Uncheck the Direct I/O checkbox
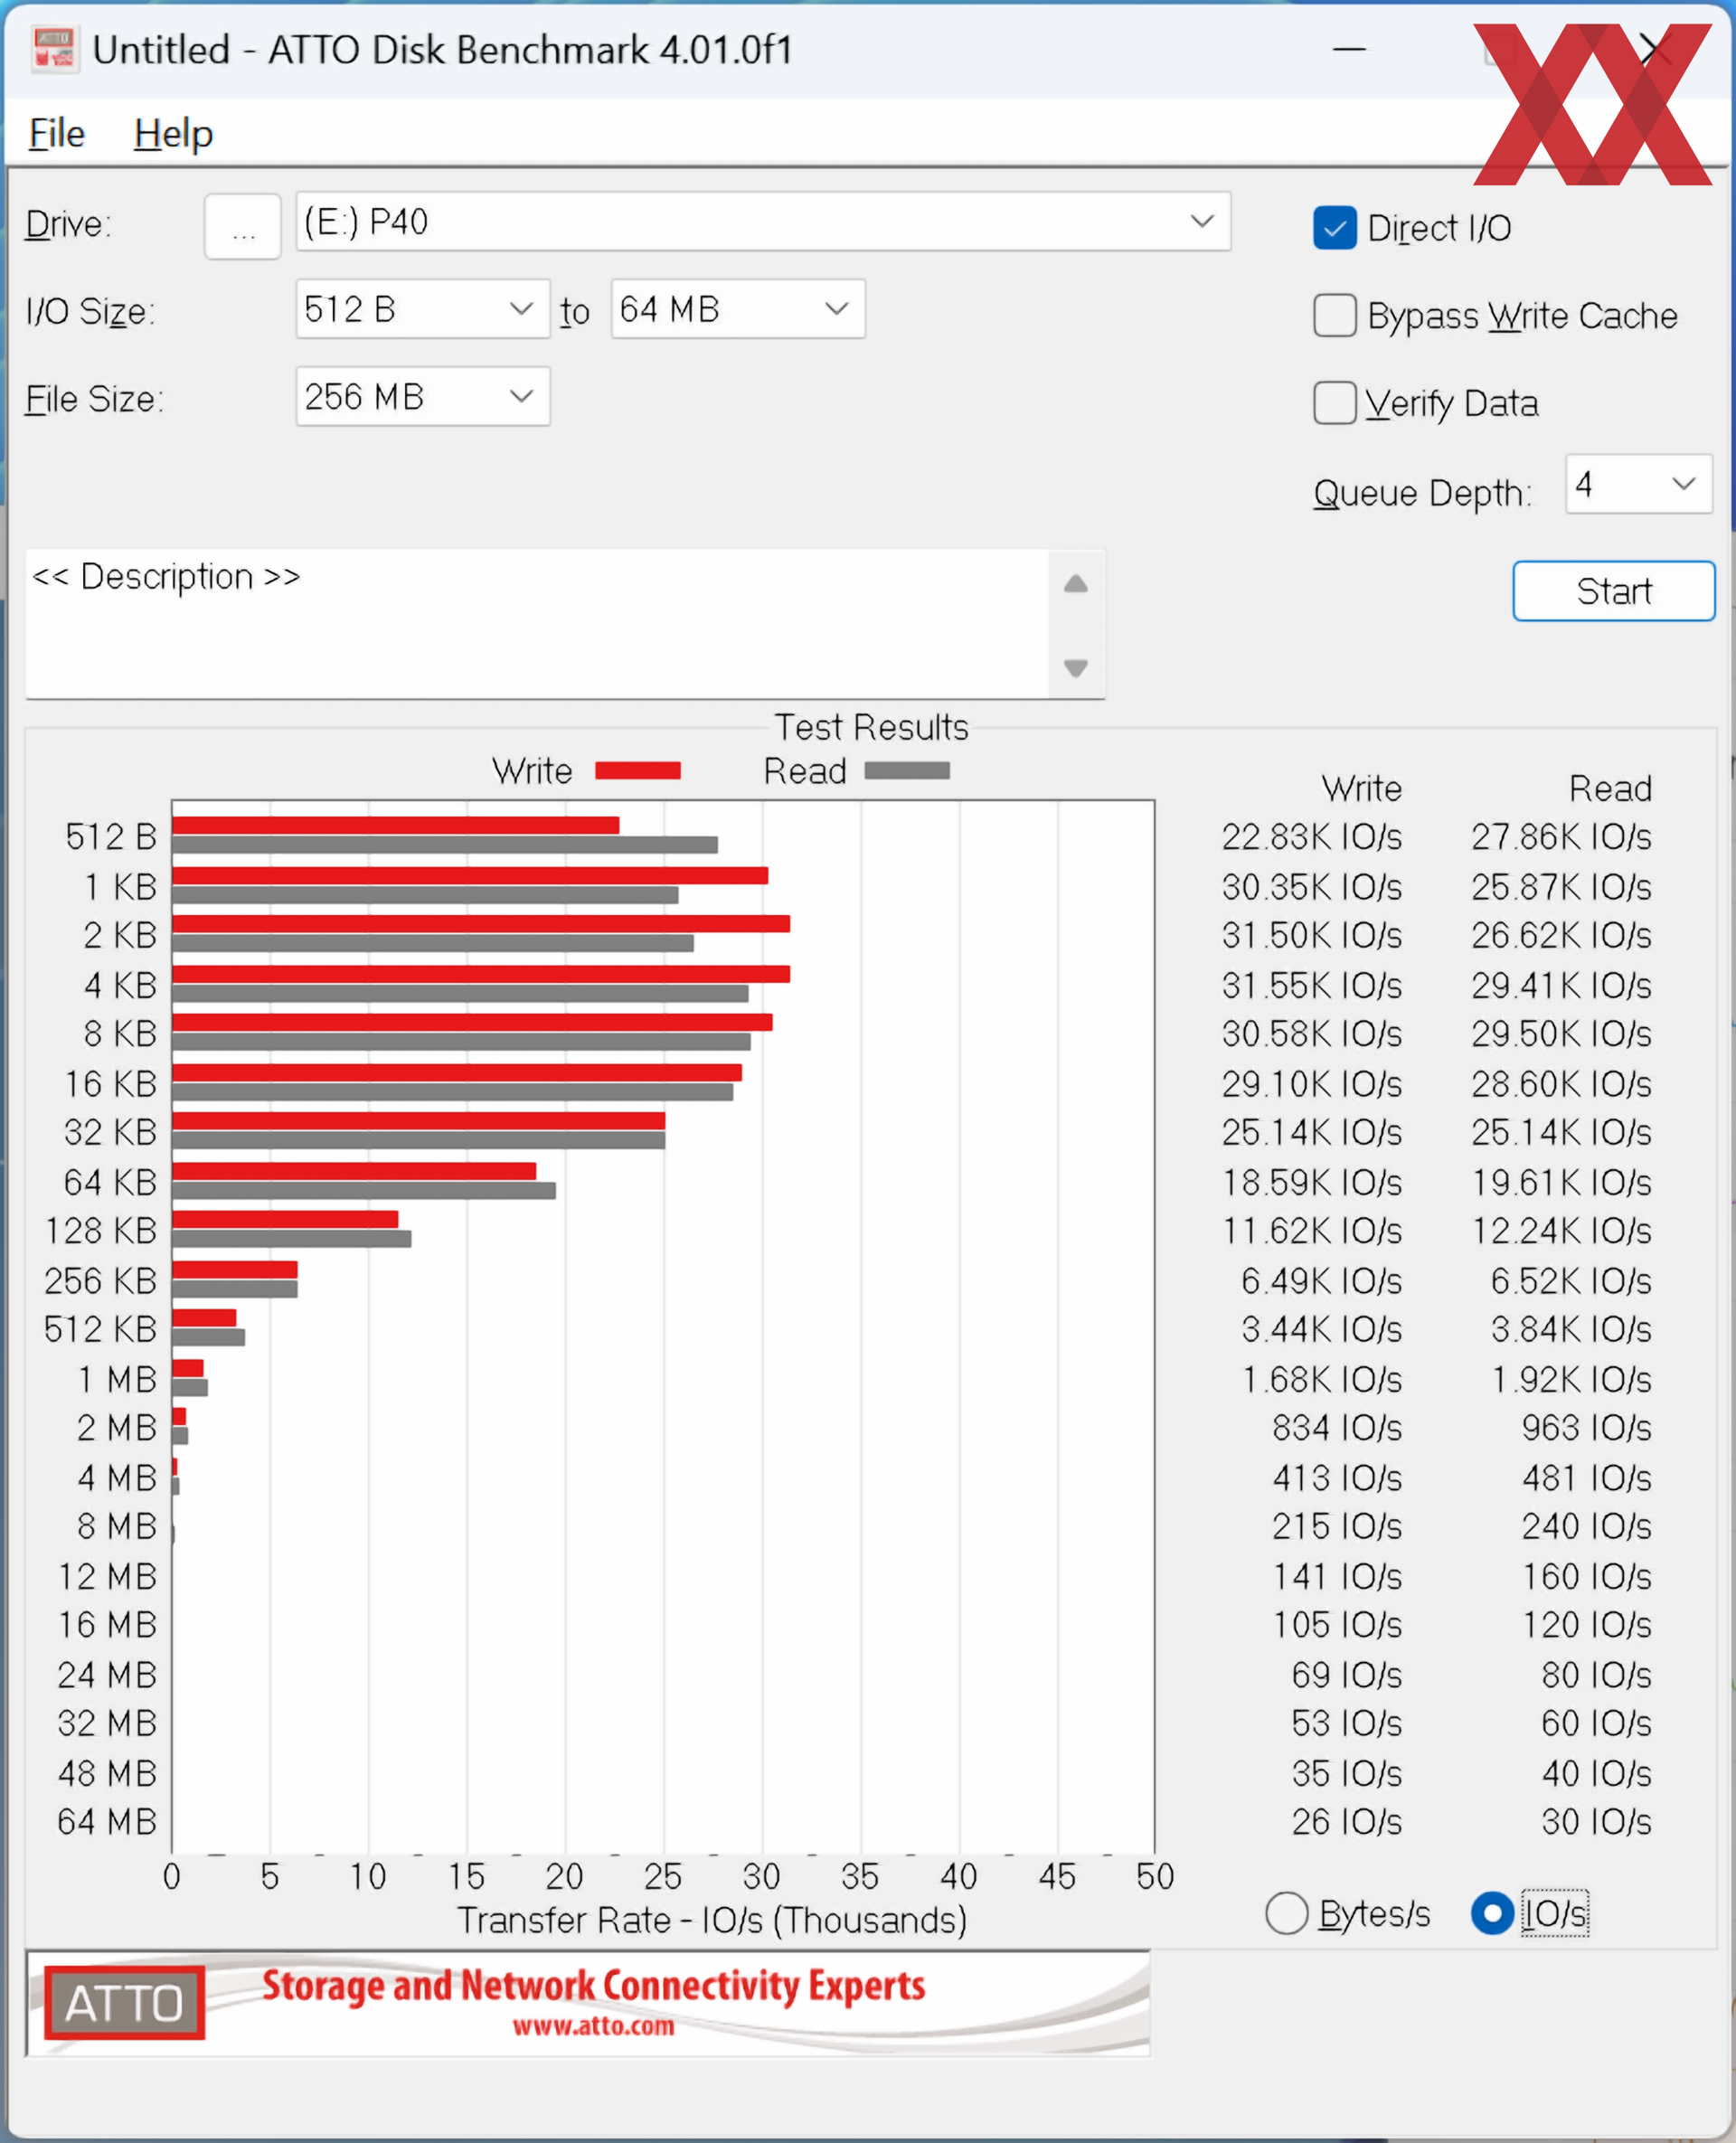1736x2143 pixels. coord(1334,228)
